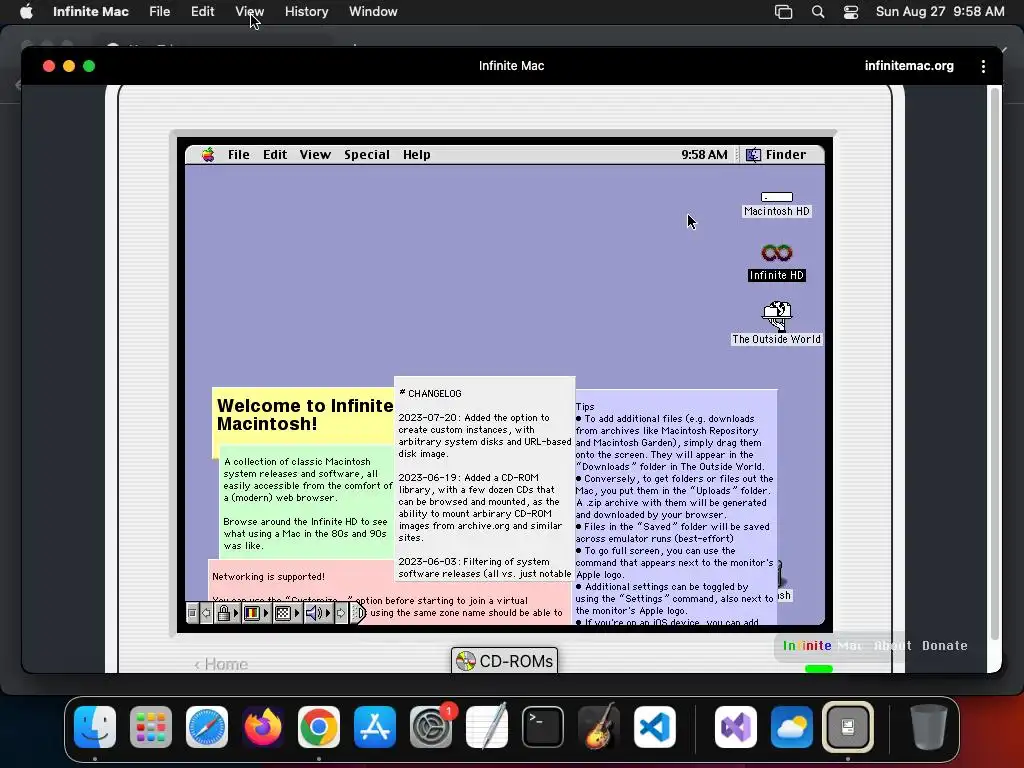
Task: Open the Weather app from the Dock
Action: [x=792, y=727]
